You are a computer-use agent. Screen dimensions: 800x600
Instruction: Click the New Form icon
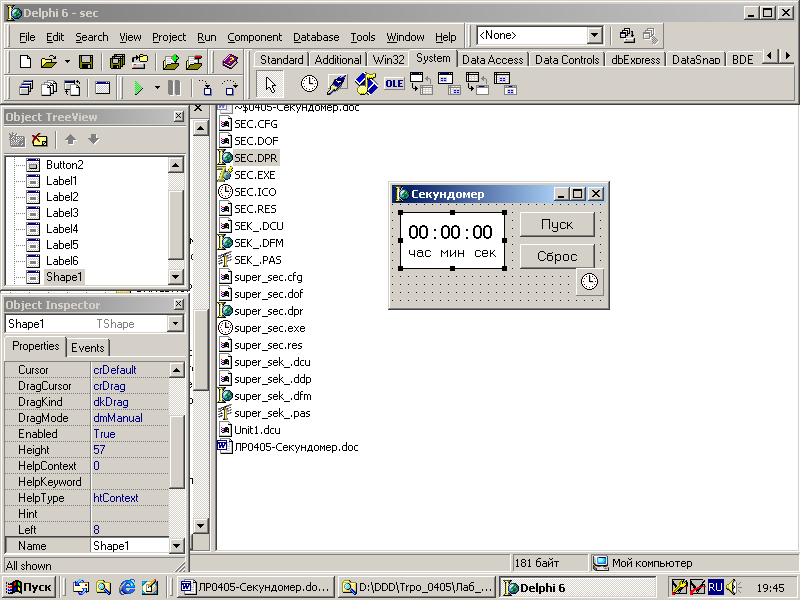click(x=103, y=88)
